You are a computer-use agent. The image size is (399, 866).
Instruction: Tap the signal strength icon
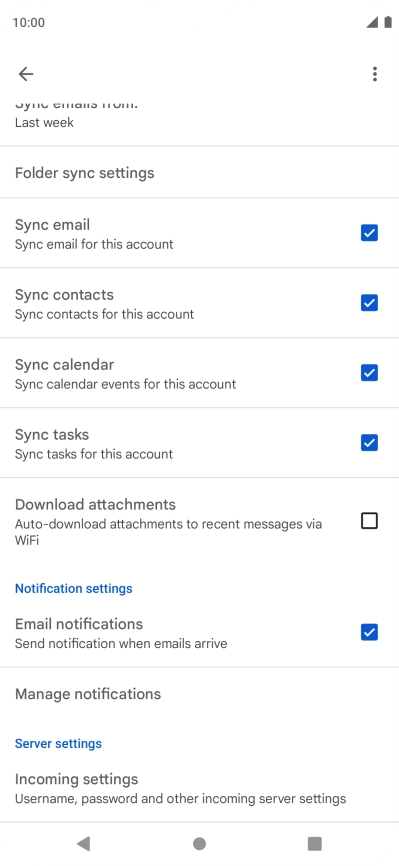point(372,22)
